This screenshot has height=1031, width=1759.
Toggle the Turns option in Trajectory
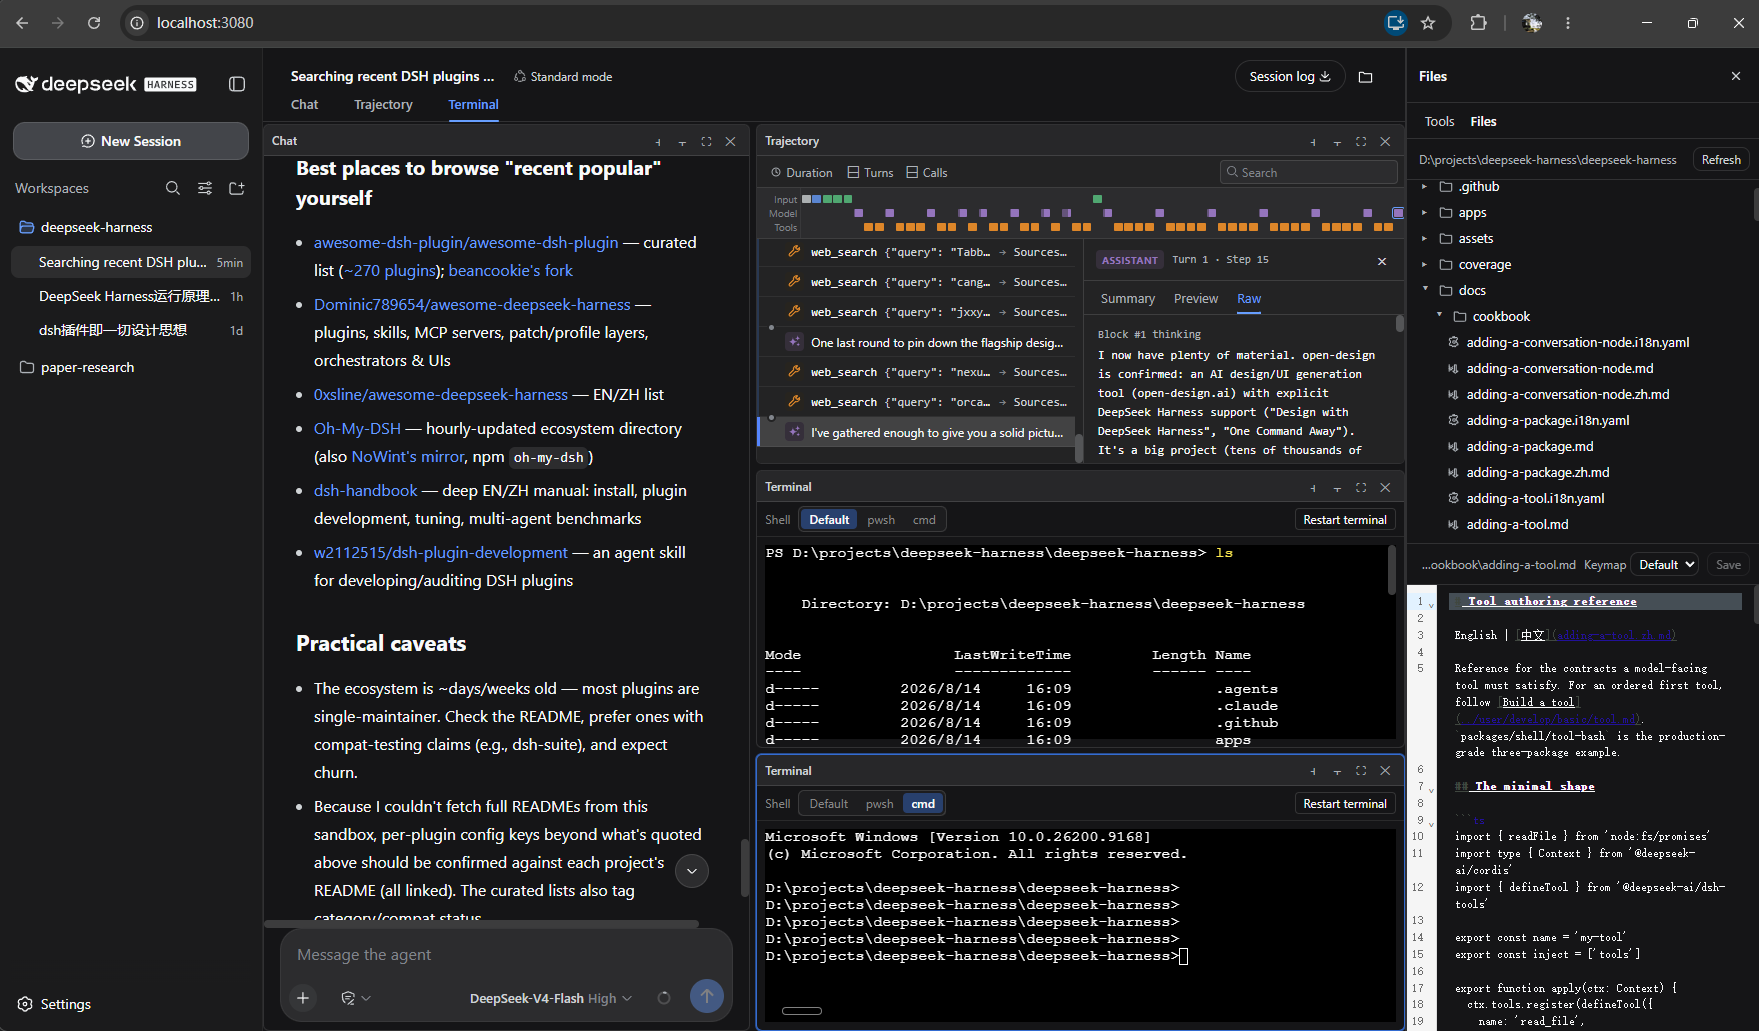tap(871, 173)
